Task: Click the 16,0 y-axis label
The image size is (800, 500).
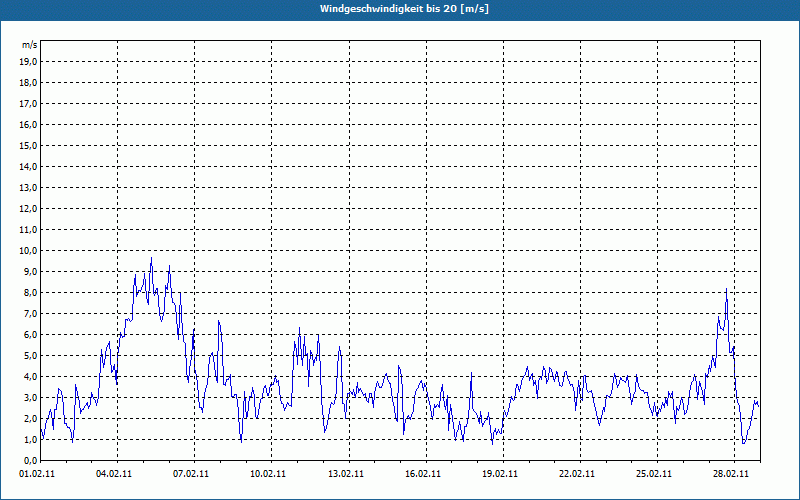Action: [x=29, y=124]
